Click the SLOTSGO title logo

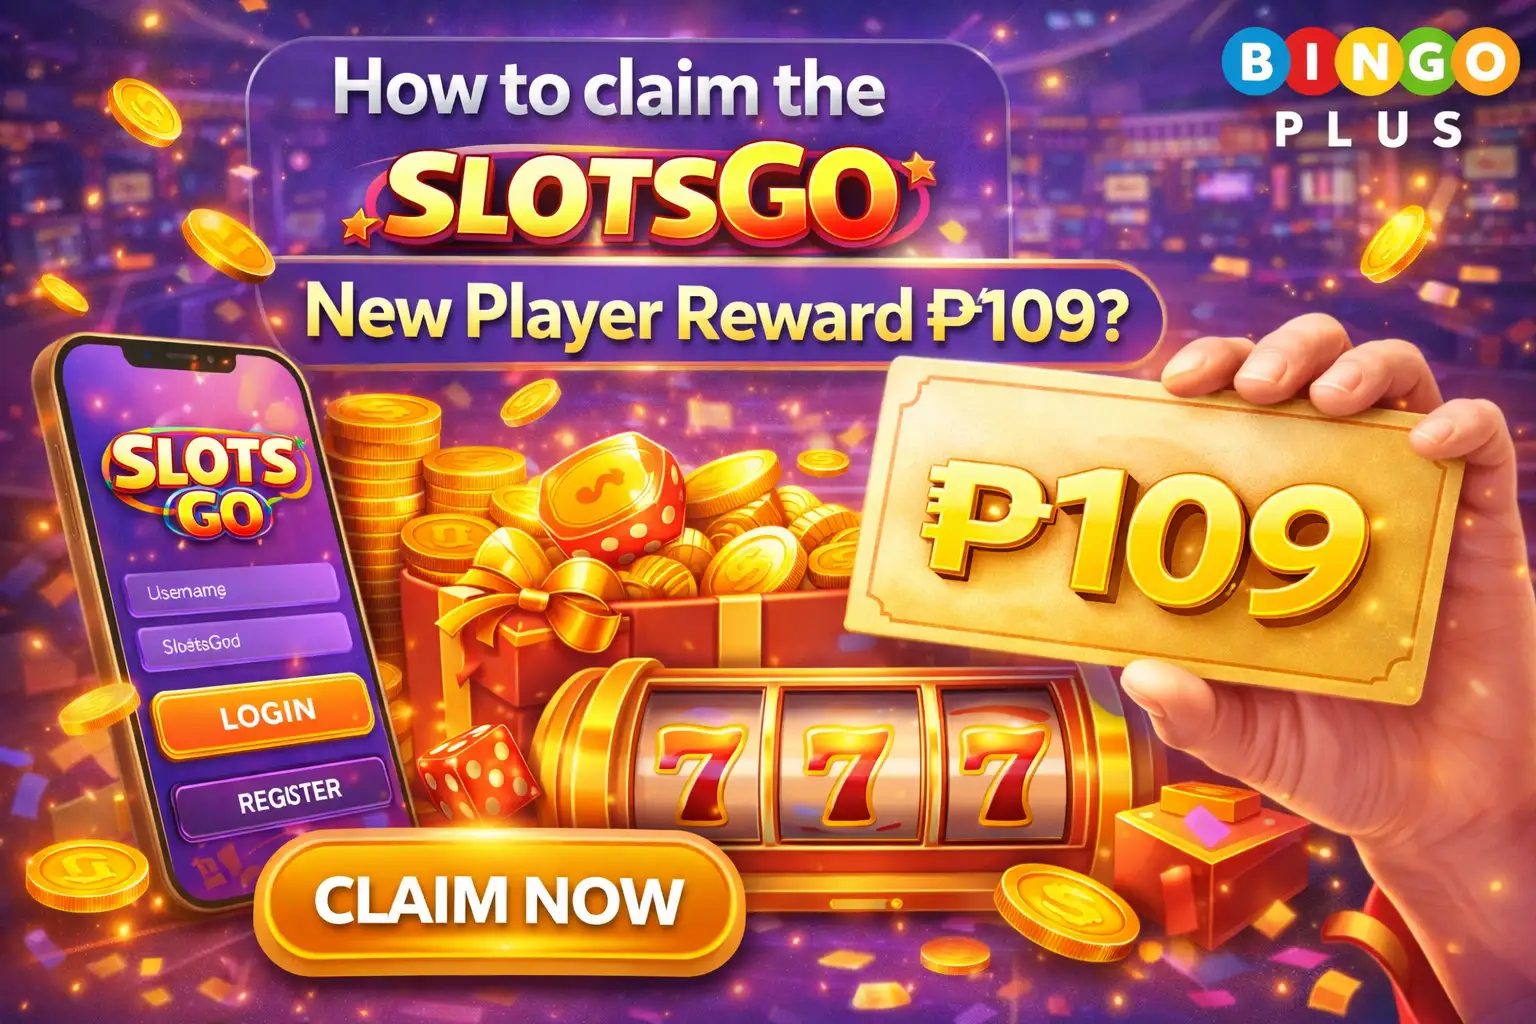pos(640,198)
